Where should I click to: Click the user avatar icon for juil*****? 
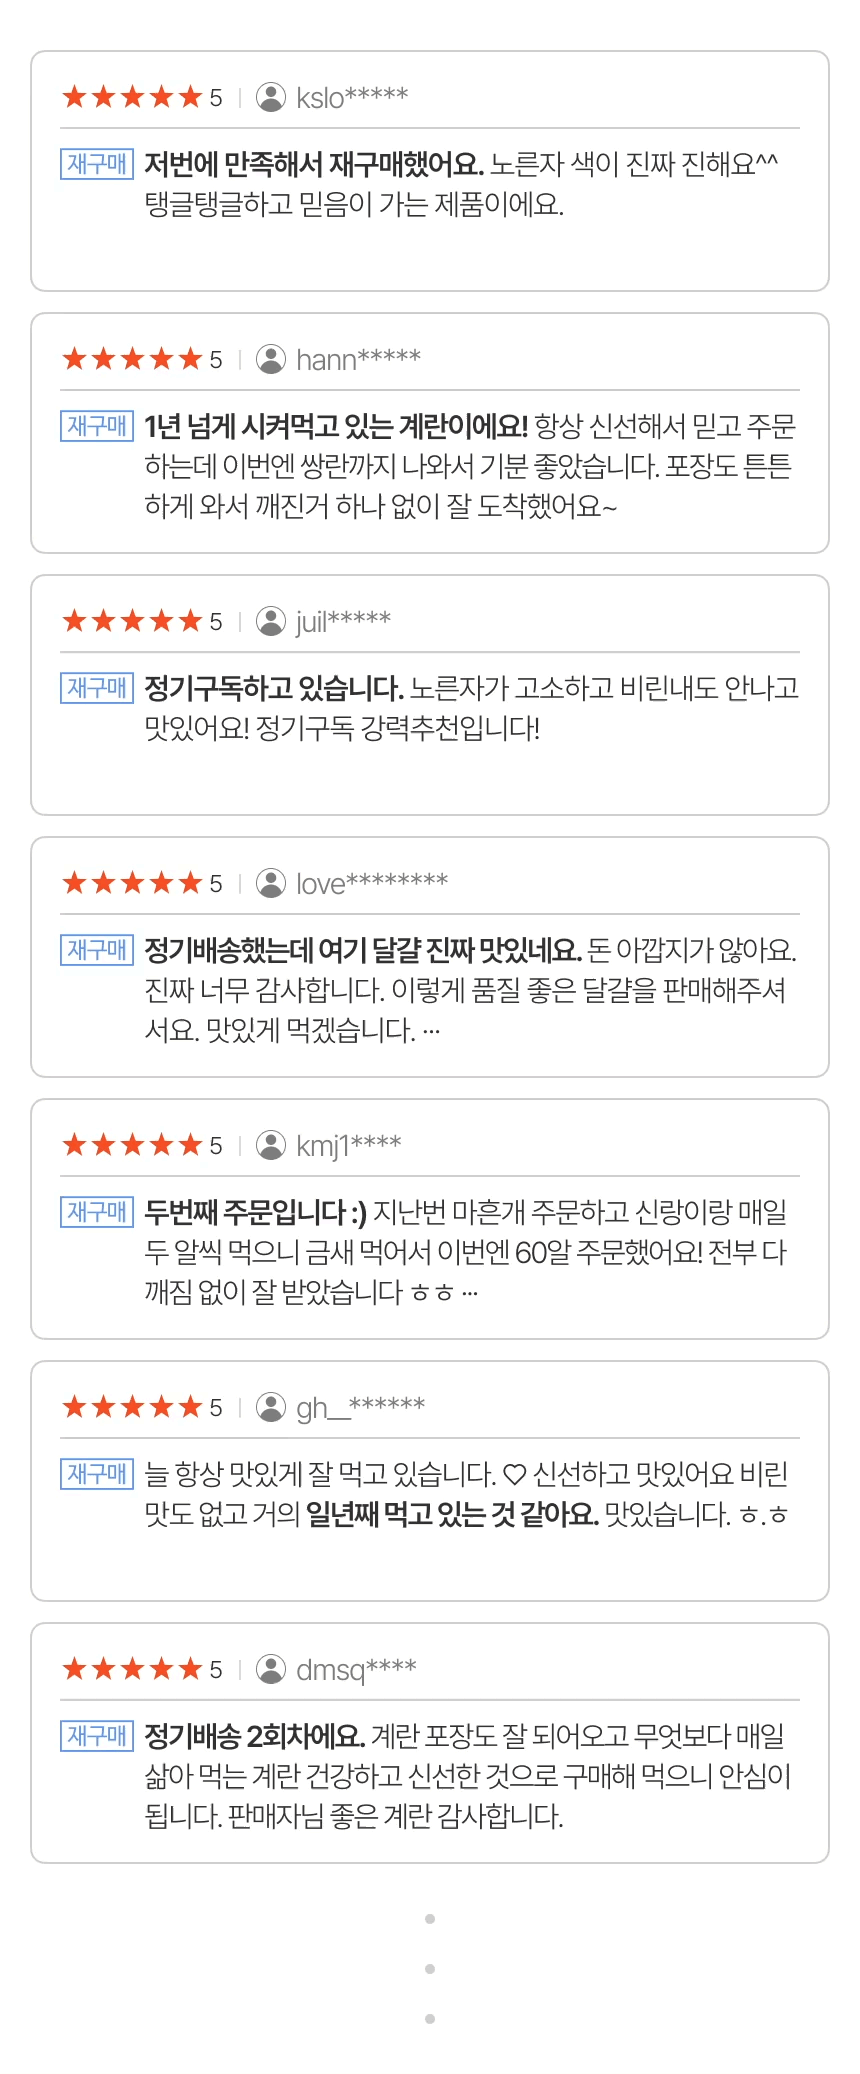tap(270, 621)
